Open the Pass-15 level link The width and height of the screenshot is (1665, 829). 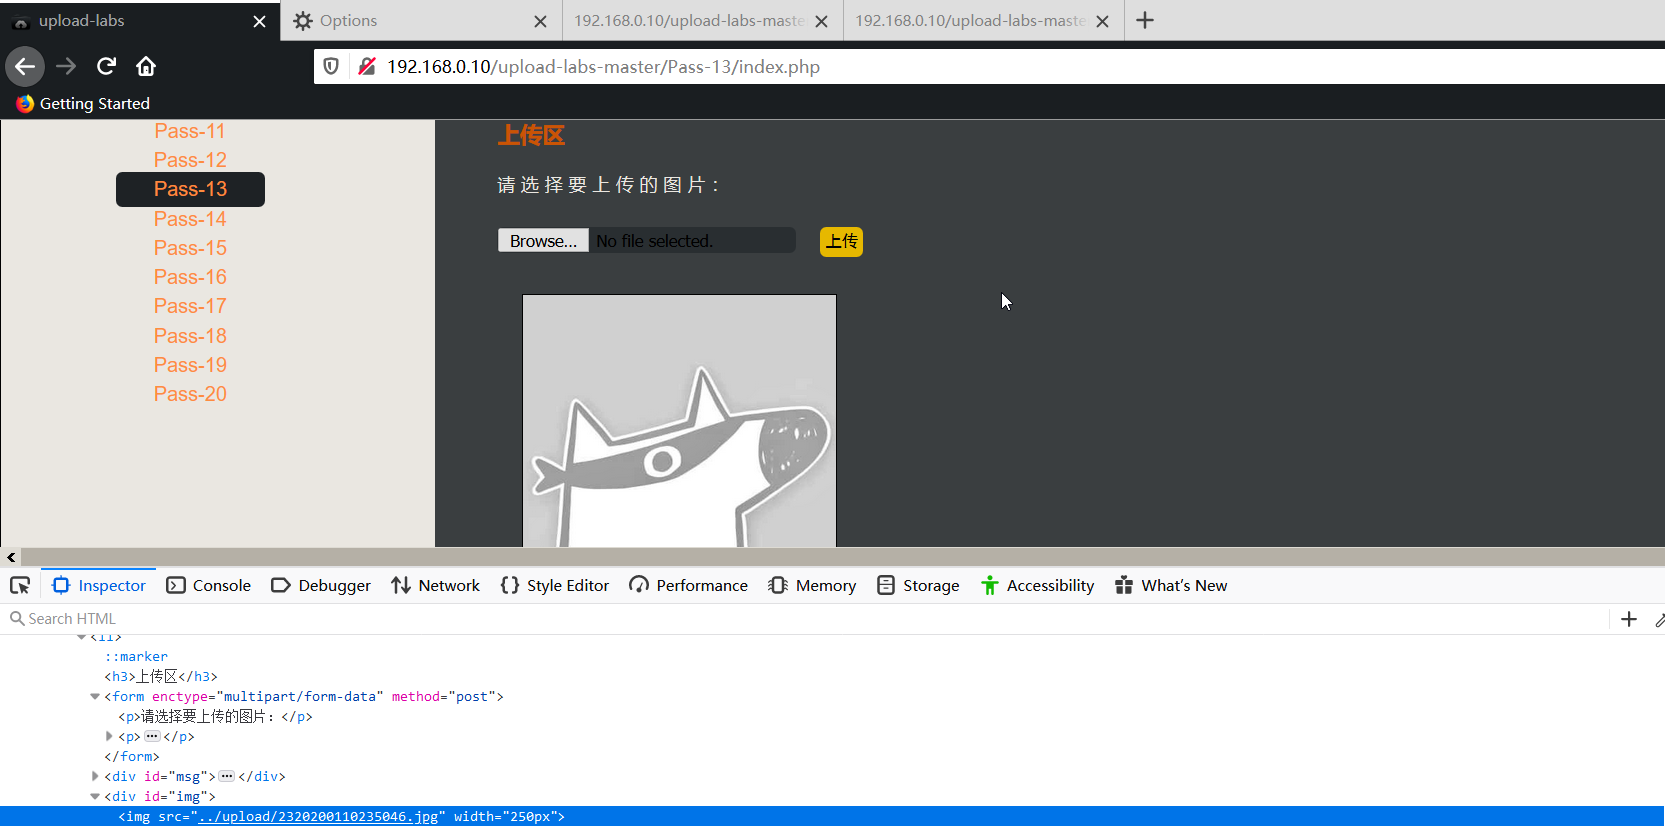click(x=190, y=248)
